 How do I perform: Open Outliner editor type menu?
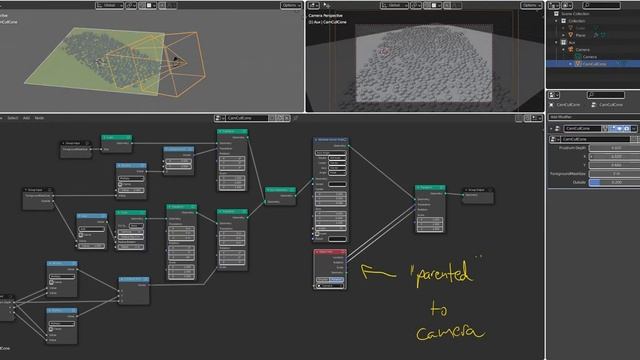click(x=554, y=5)
